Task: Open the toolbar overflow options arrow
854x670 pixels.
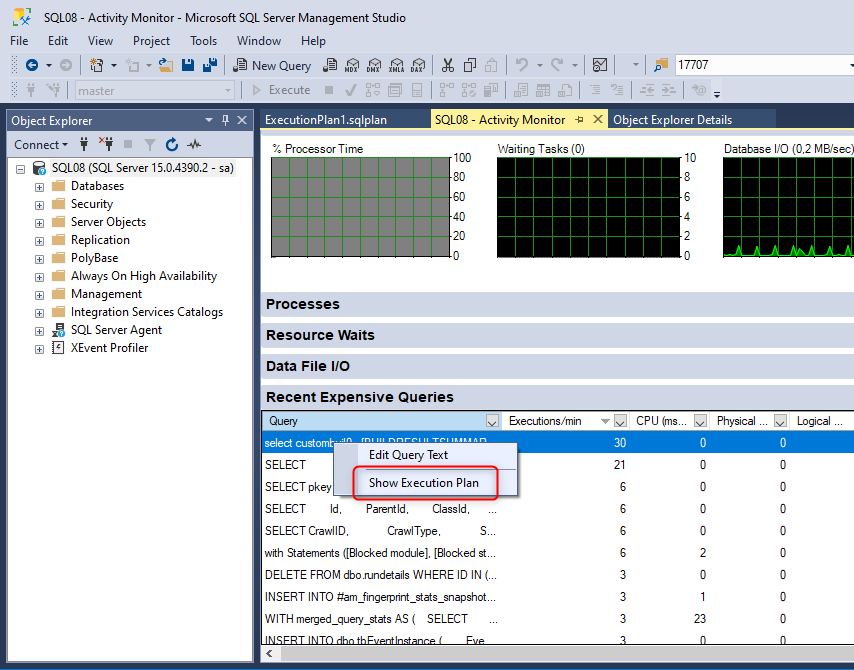Action: coord(717,94)
